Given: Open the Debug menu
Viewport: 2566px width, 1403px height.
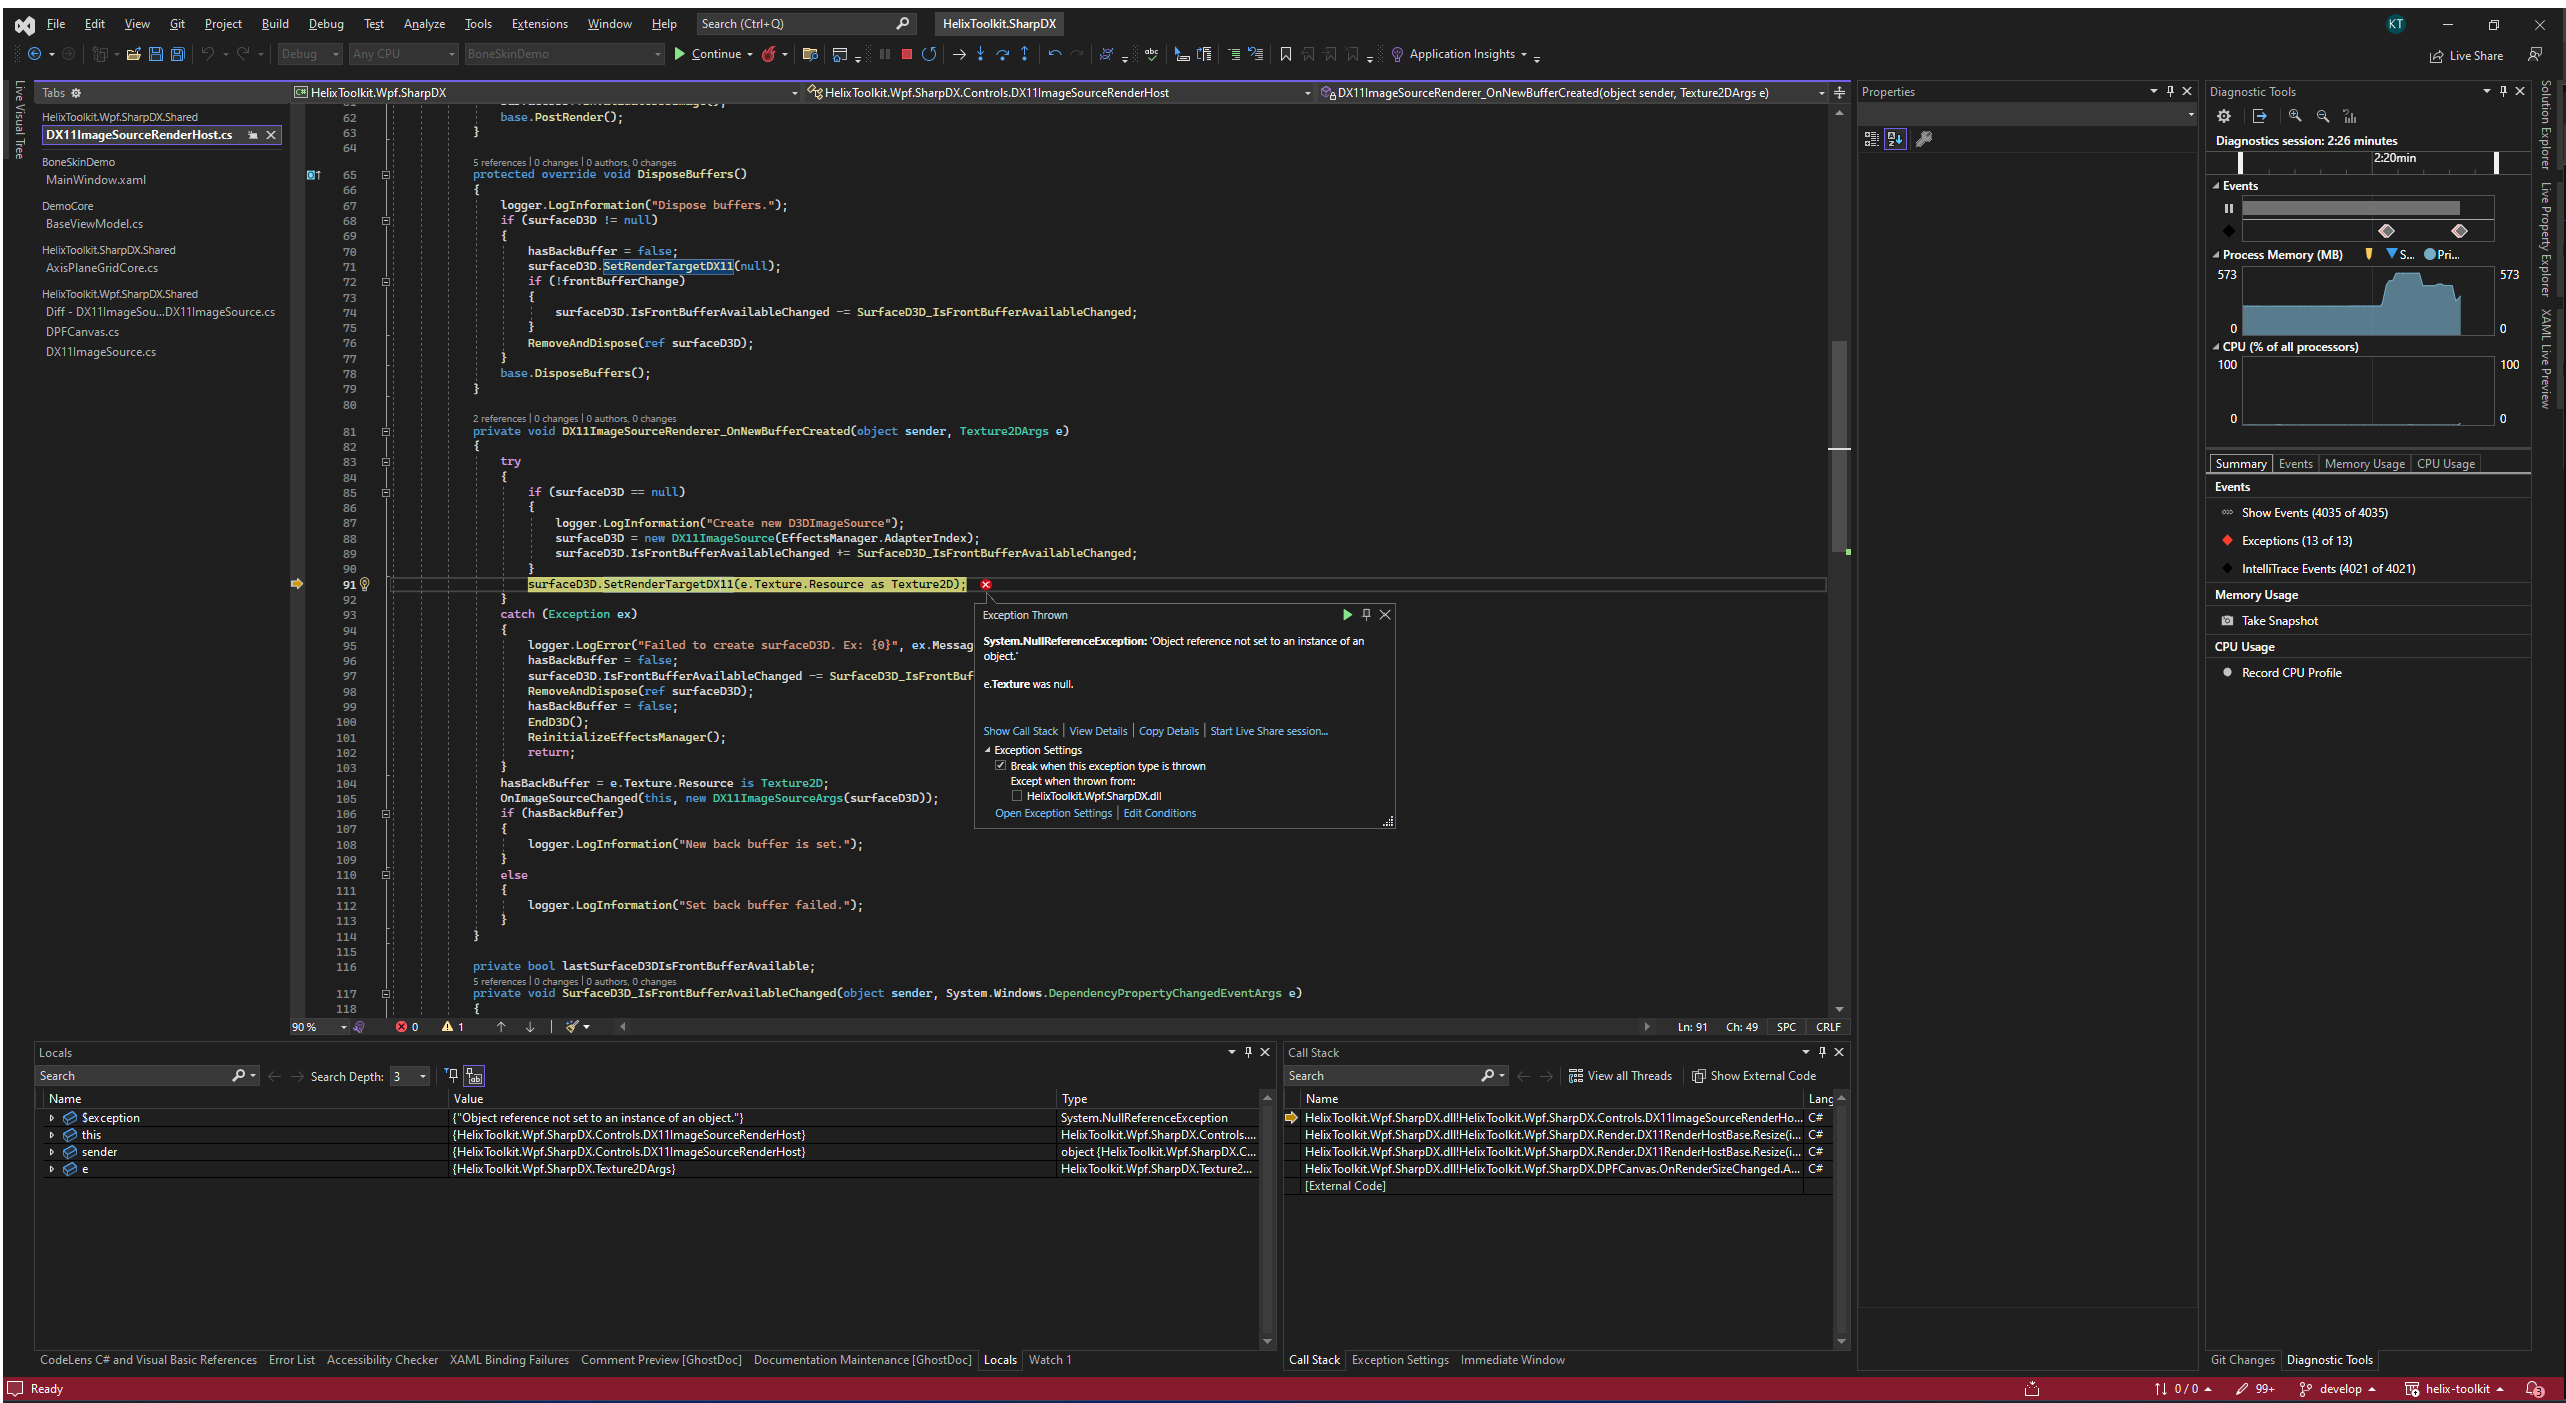Looking at the screenshot, I should [x=325, y=24].
